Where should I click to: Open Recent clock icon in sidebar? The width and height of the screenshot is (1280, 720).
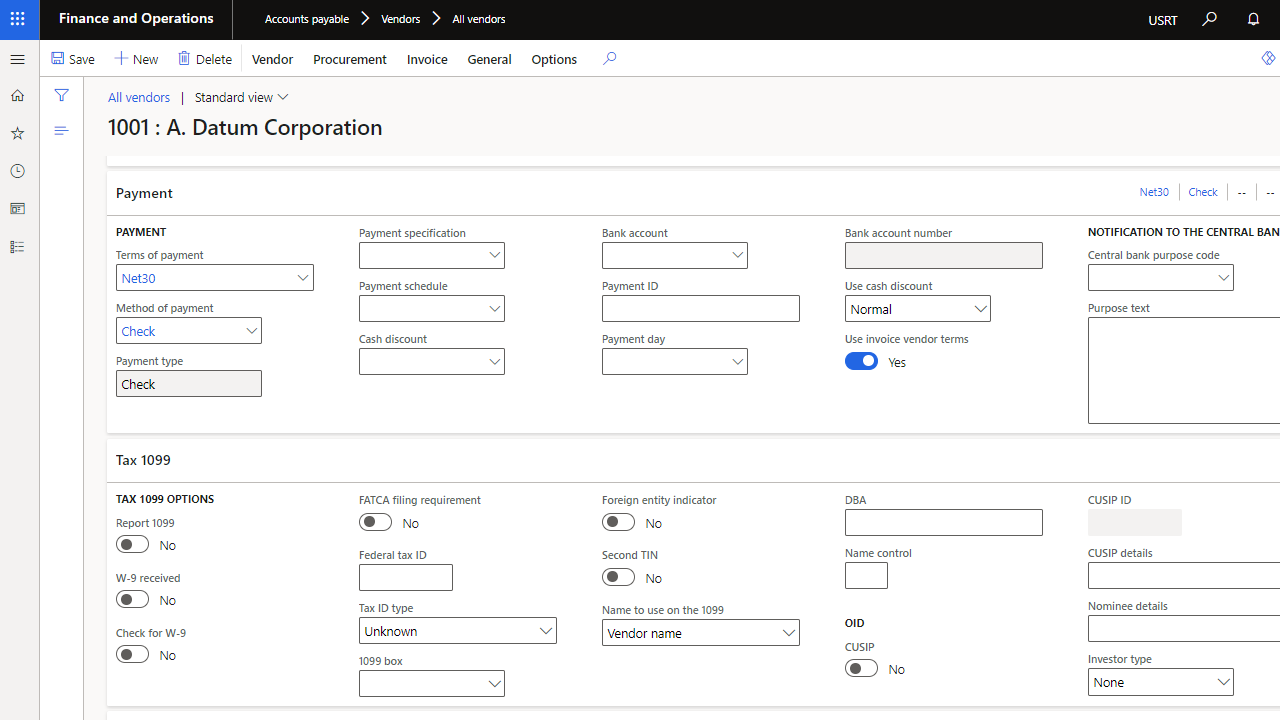coord(17,171)
